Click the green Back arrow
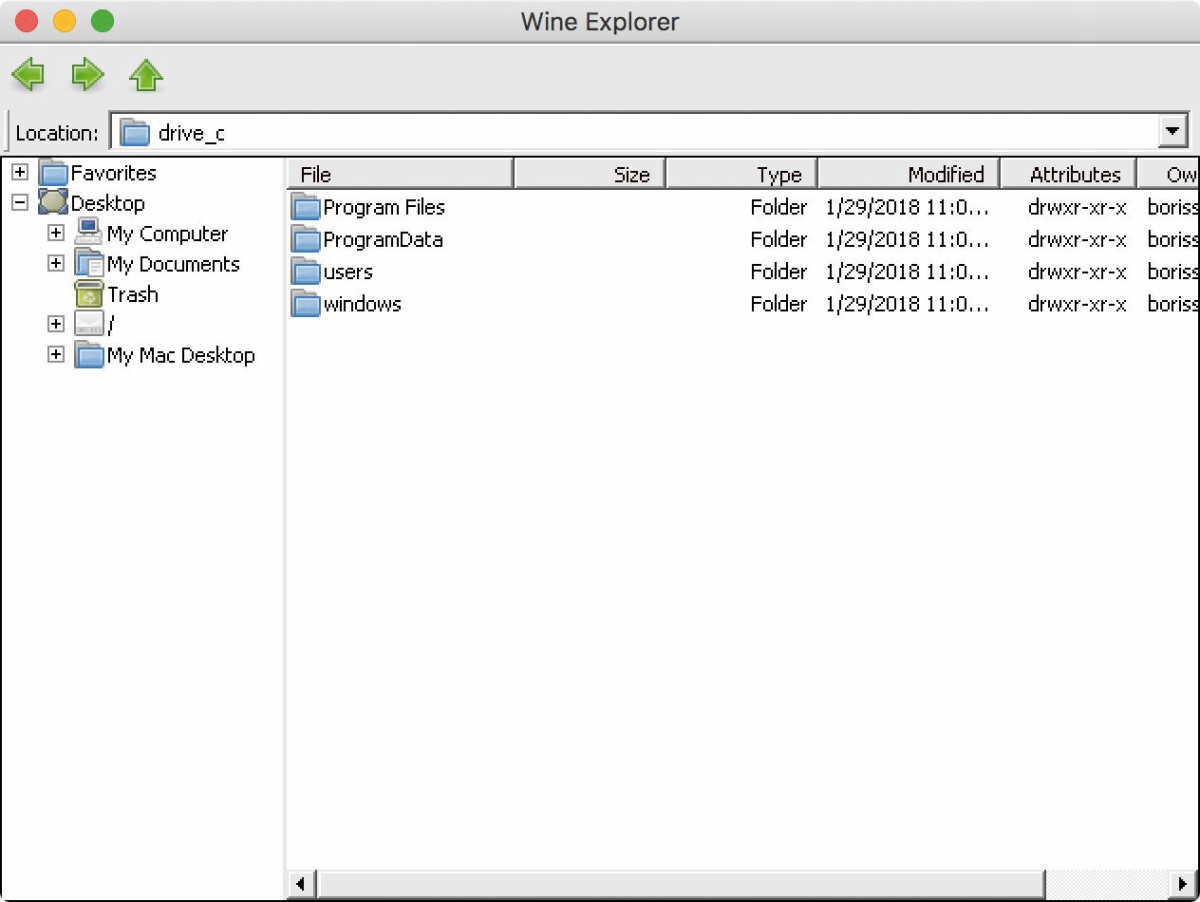 click(x=28, y=75)
